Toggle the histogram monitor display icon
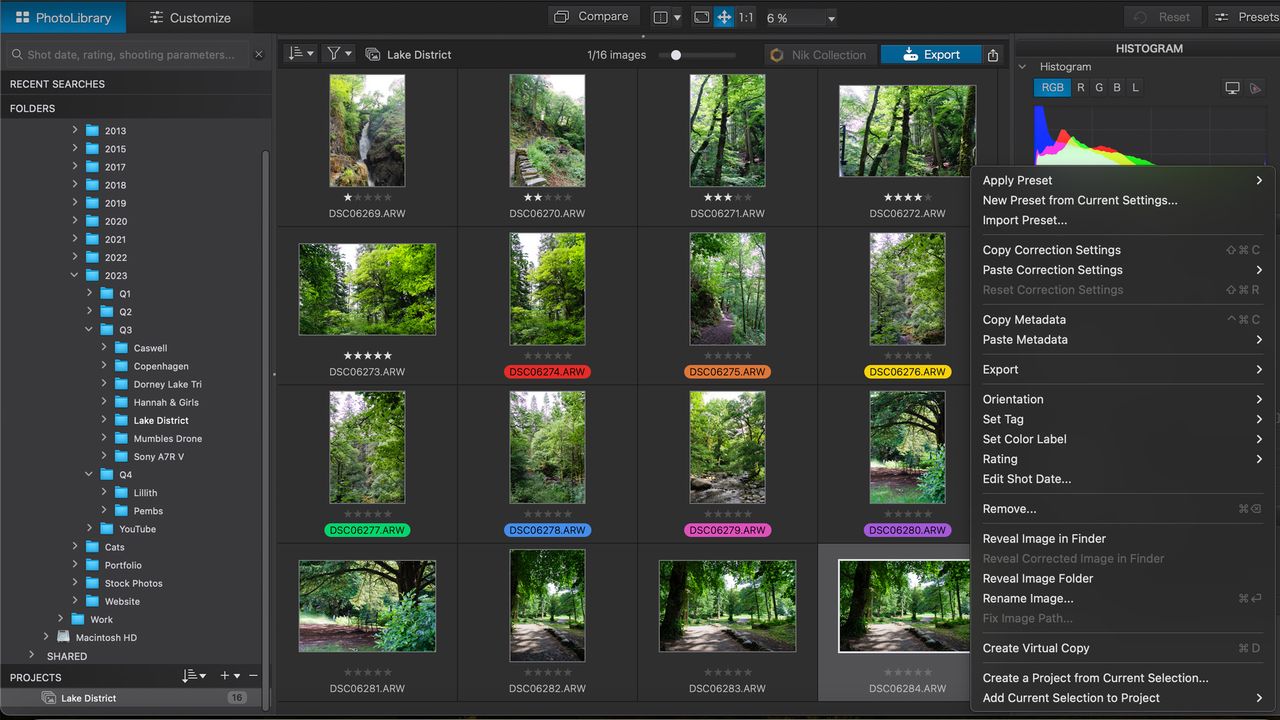Viewport: 1280px width, 720px height. [1232, 88]
